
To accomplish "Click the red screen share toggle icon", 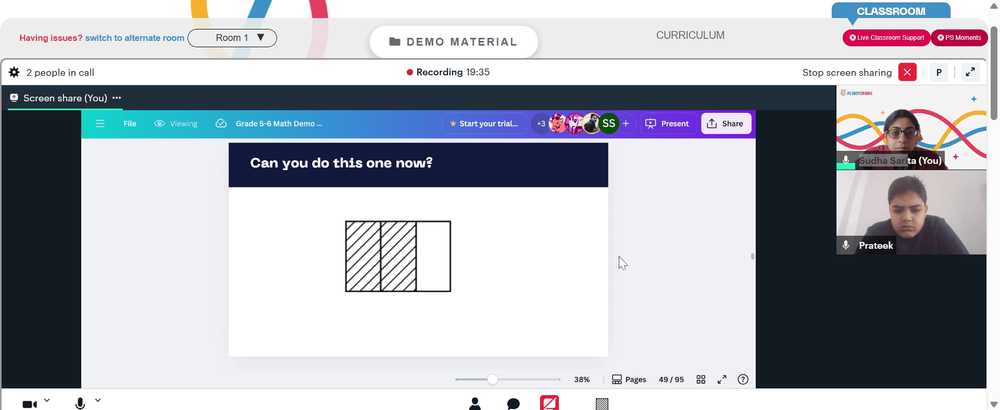I will pyautogui.click(x=549, y=403).
